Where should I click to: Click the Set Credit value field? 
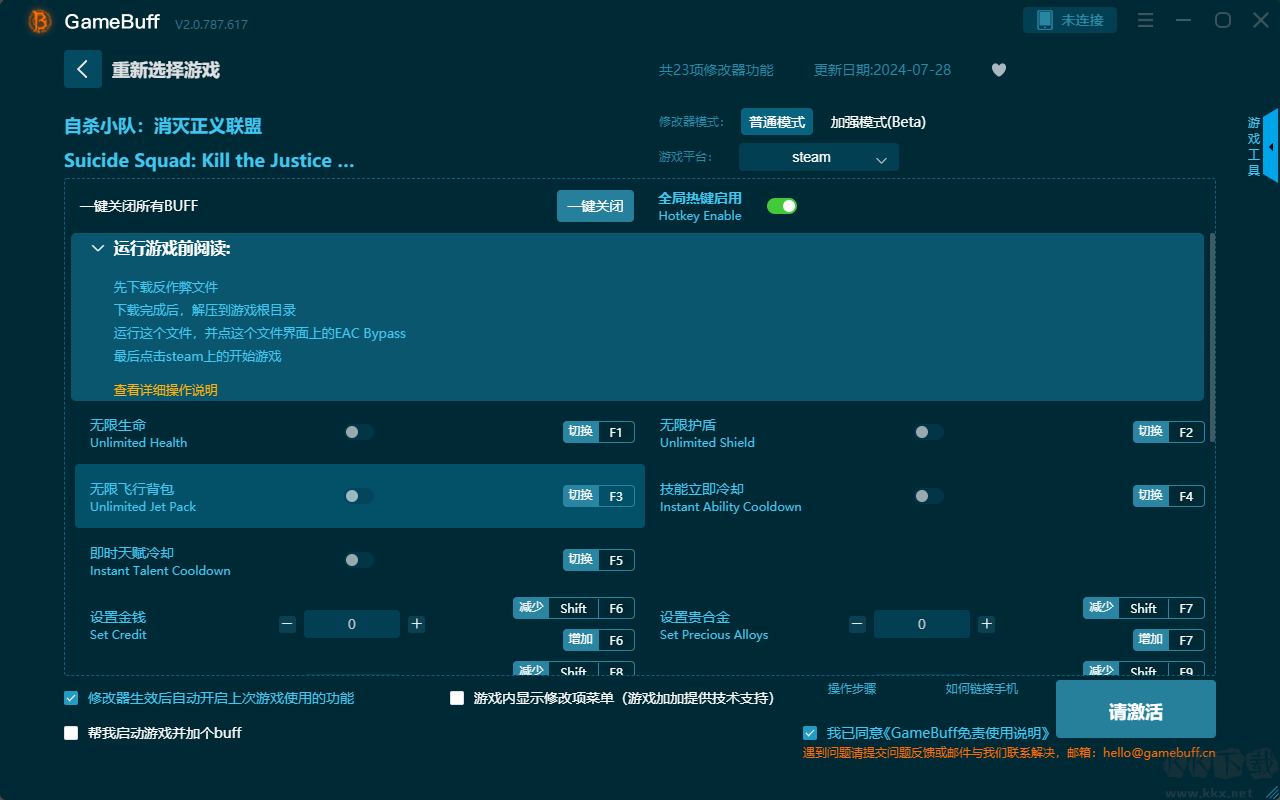(352, 624)
